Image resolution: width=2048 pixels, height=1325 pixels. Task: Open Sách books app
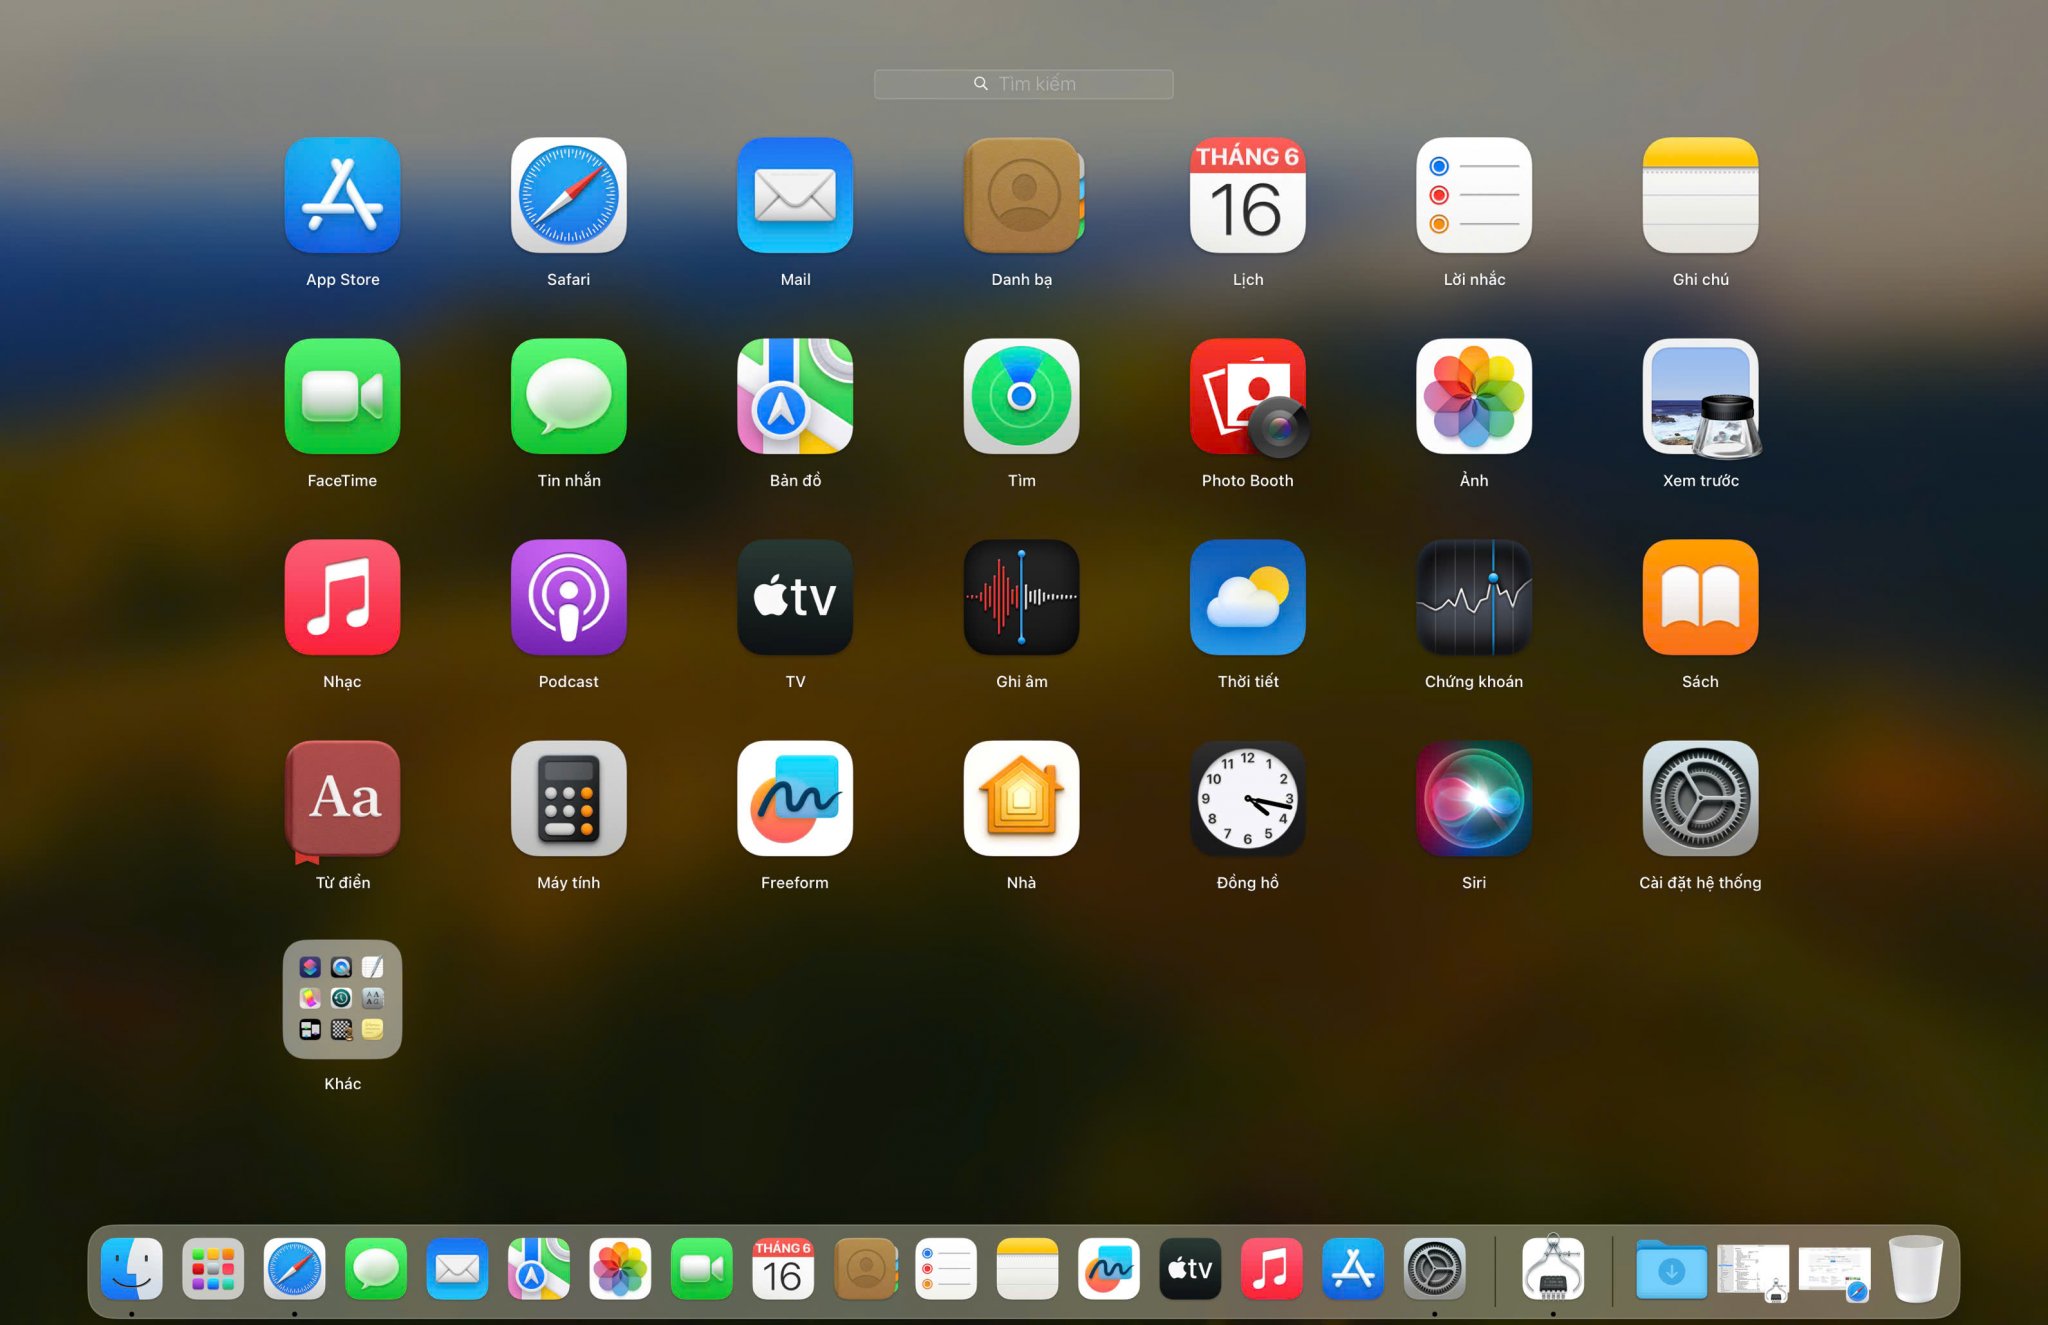1700,598
